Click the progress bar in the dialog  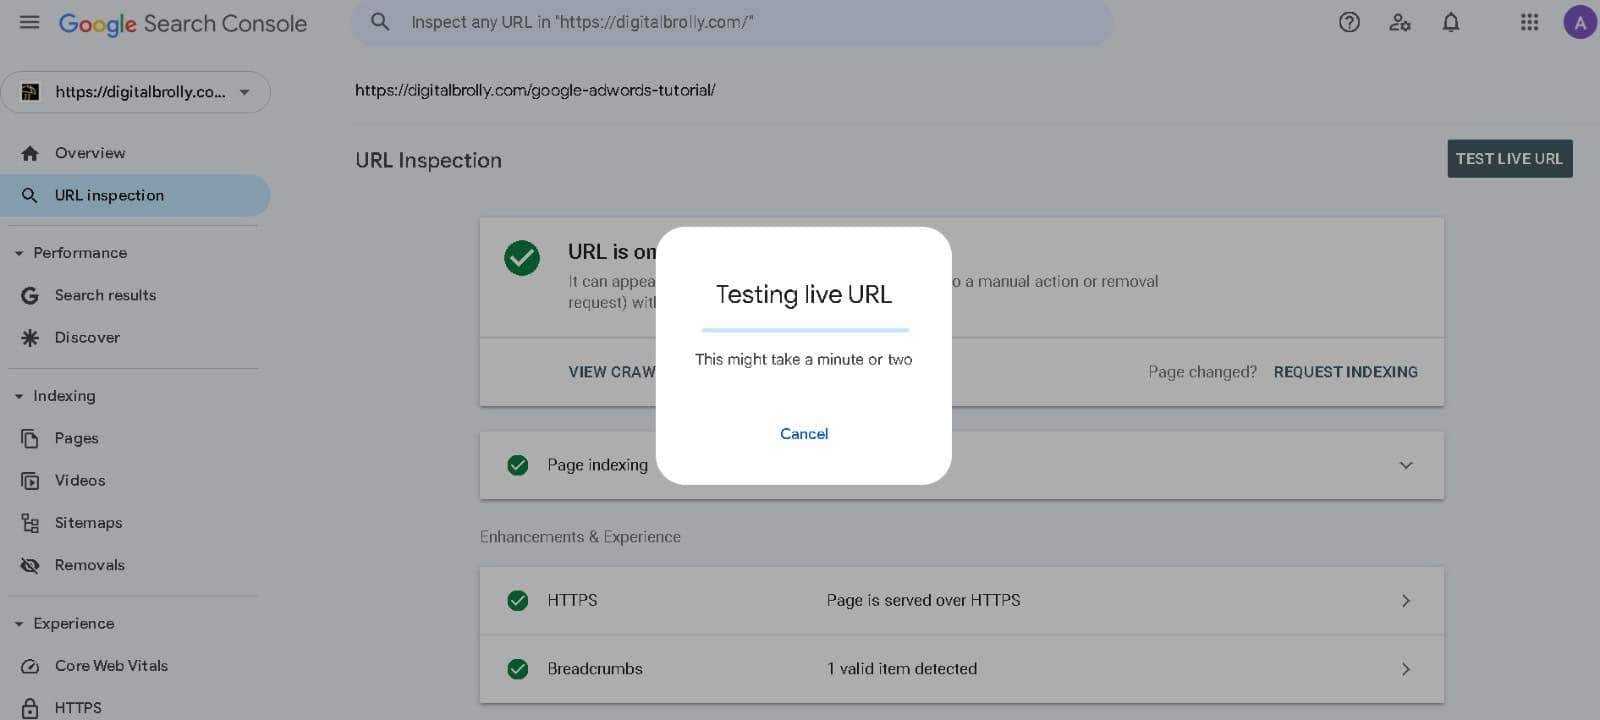(x=803, y=329)
